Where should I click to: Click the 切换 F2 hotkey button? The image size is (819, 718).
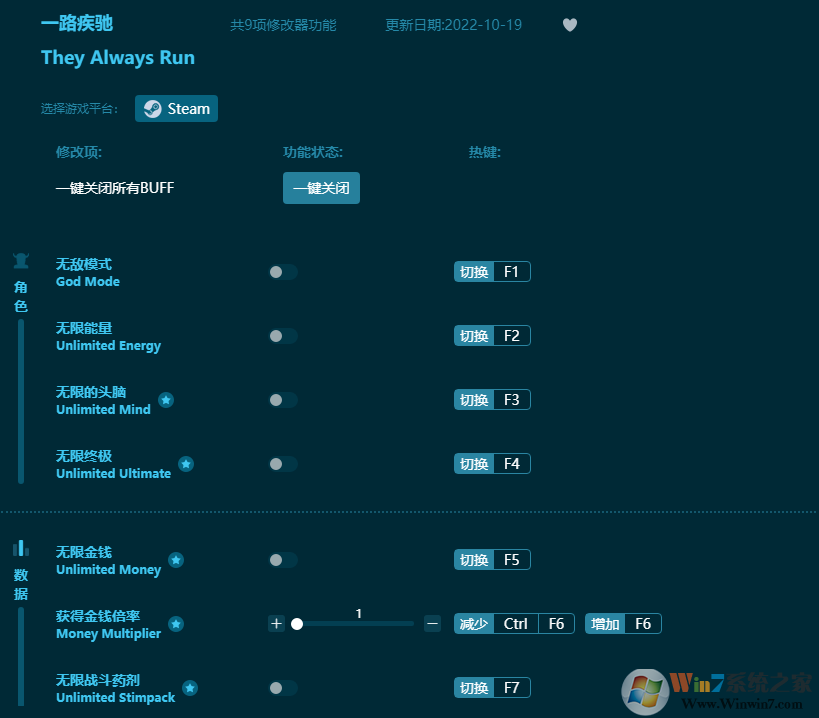[x=492, y=336]
